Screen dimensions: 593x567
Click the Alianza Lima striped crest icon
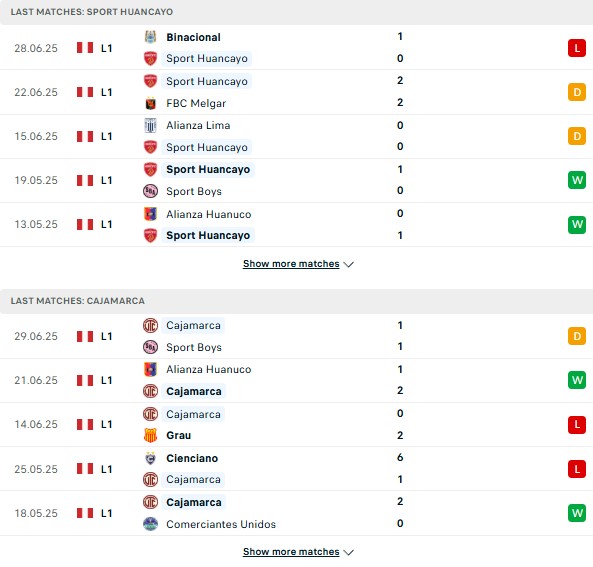click(x=150, y=125)
